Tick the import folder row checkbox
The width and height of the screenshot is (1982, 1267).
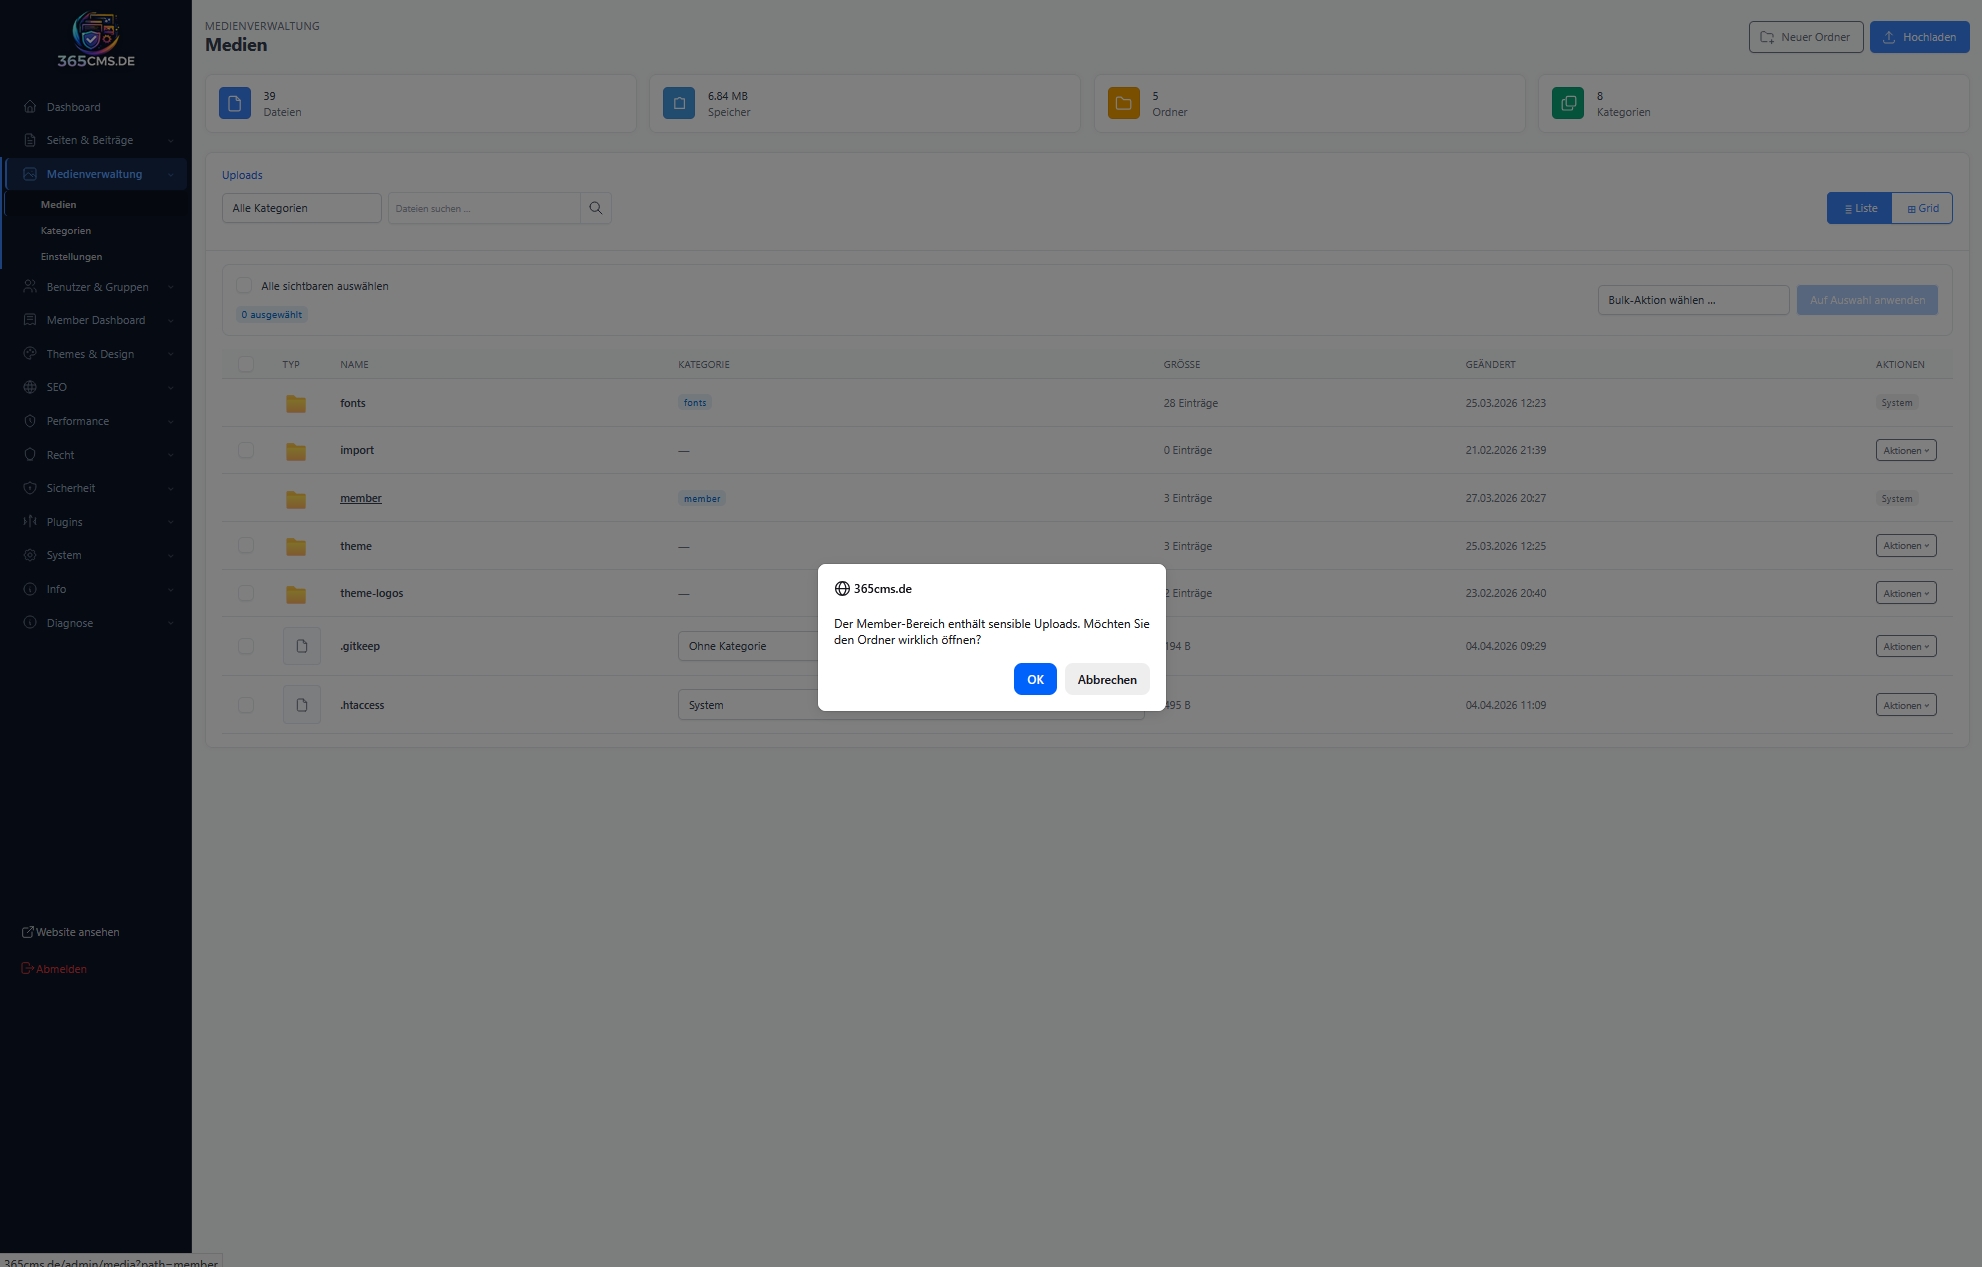click(x=245, y=451)
